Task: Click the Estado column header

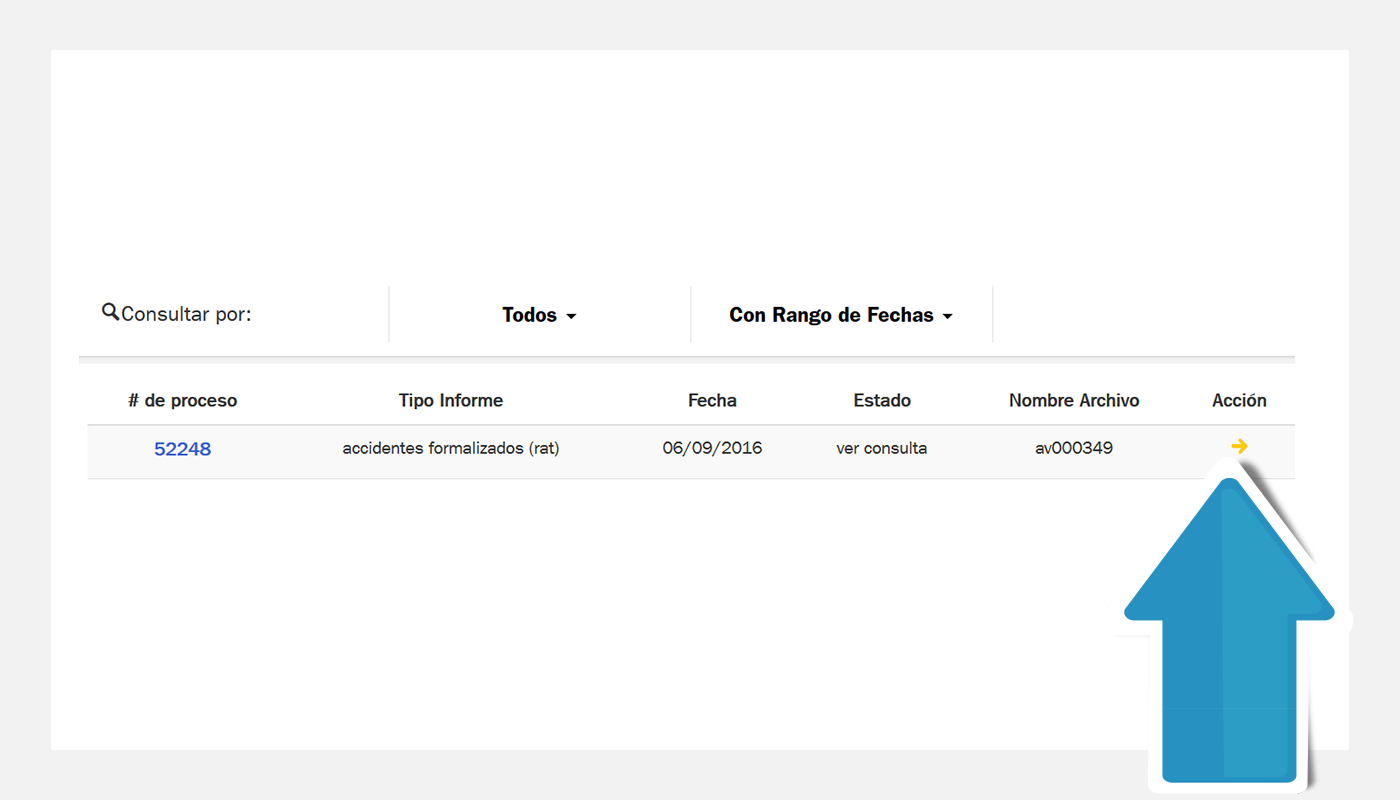Action: 882,400
